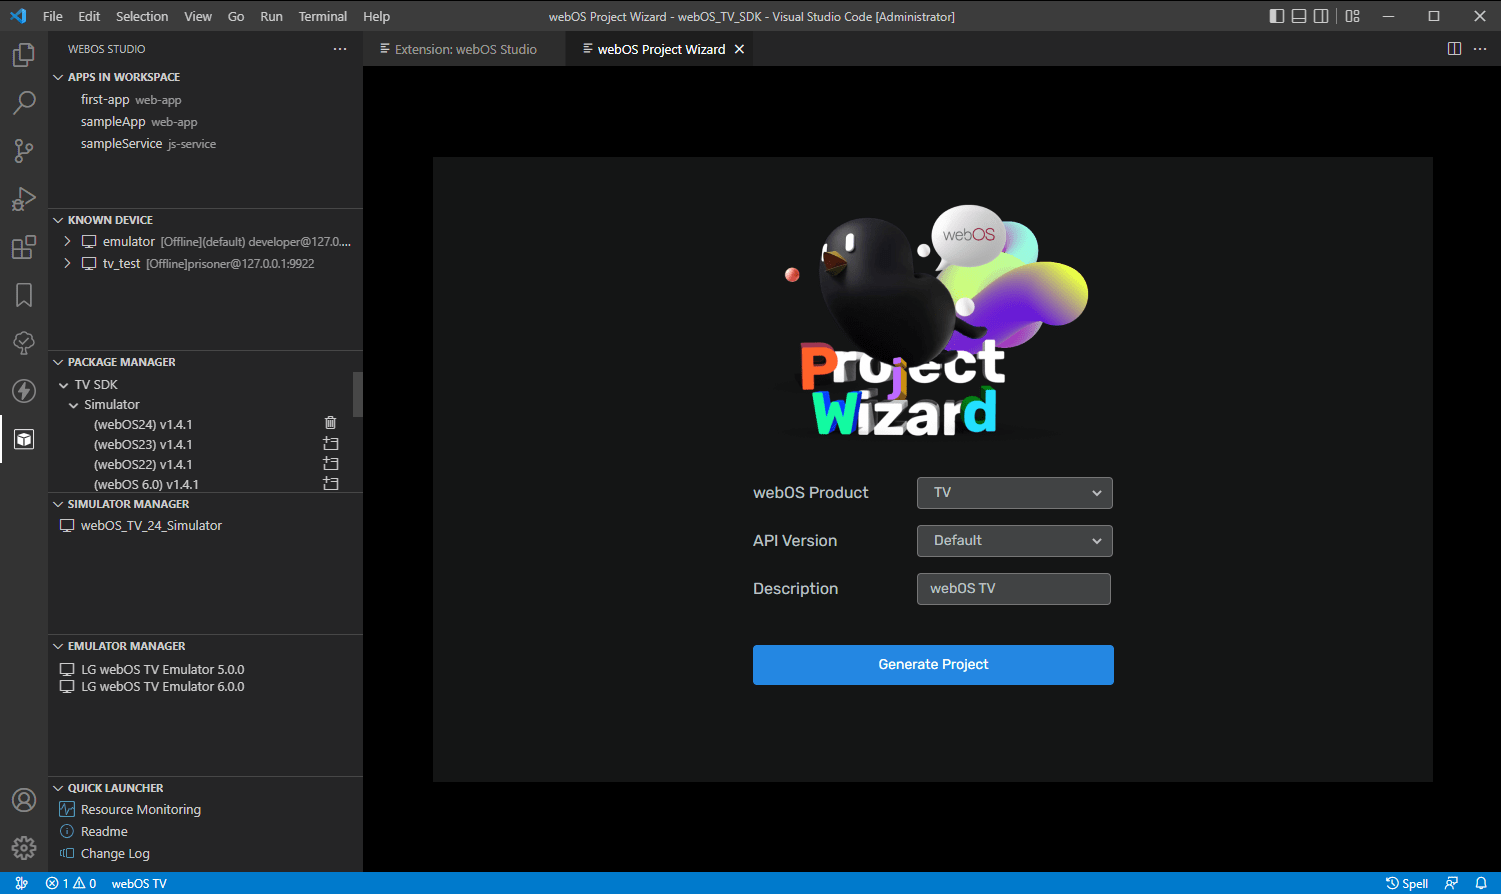Open the Bookmarks view icon
1501x894 pixels.
24,295
